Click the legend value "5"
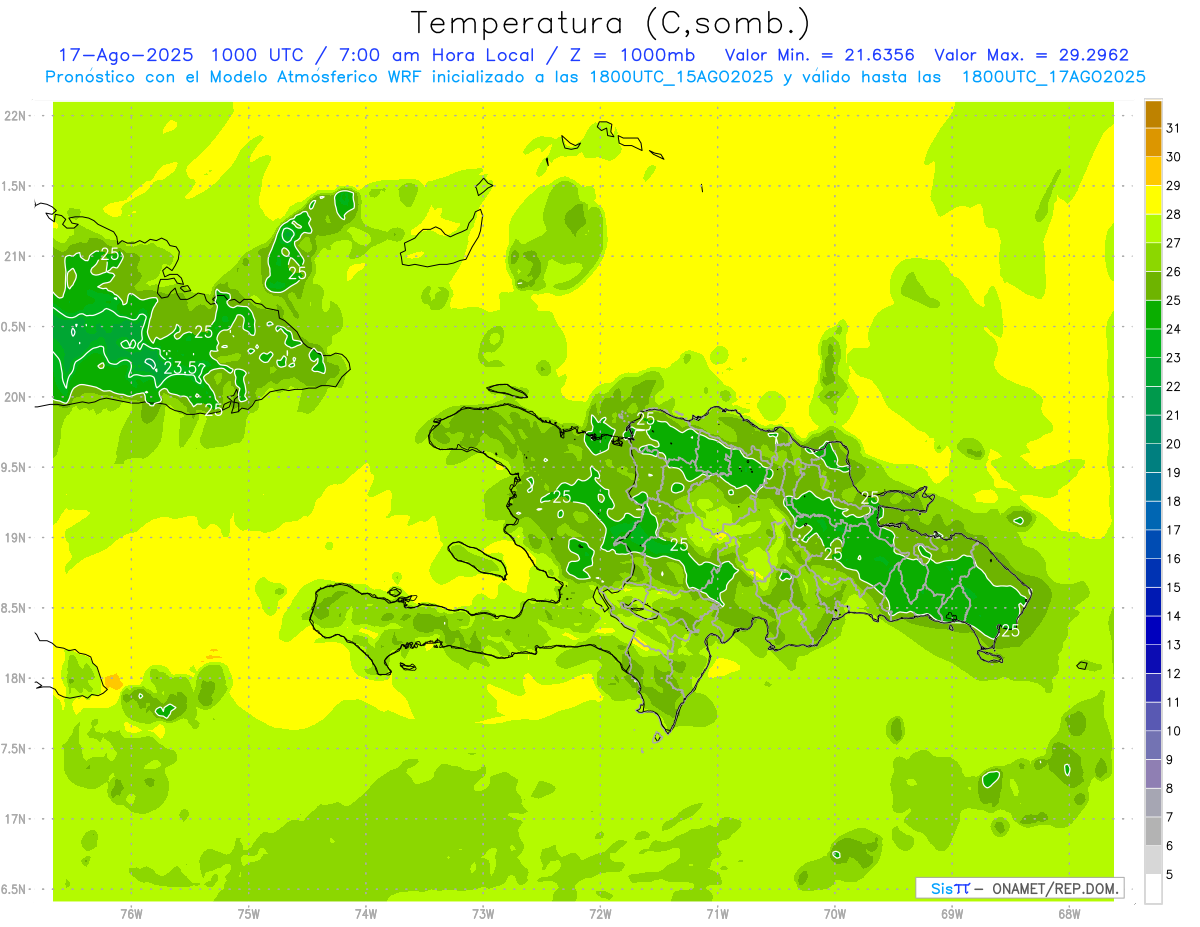This screenshot has width=1200, height=927. pyautogui.click(x=1170, y=875)
